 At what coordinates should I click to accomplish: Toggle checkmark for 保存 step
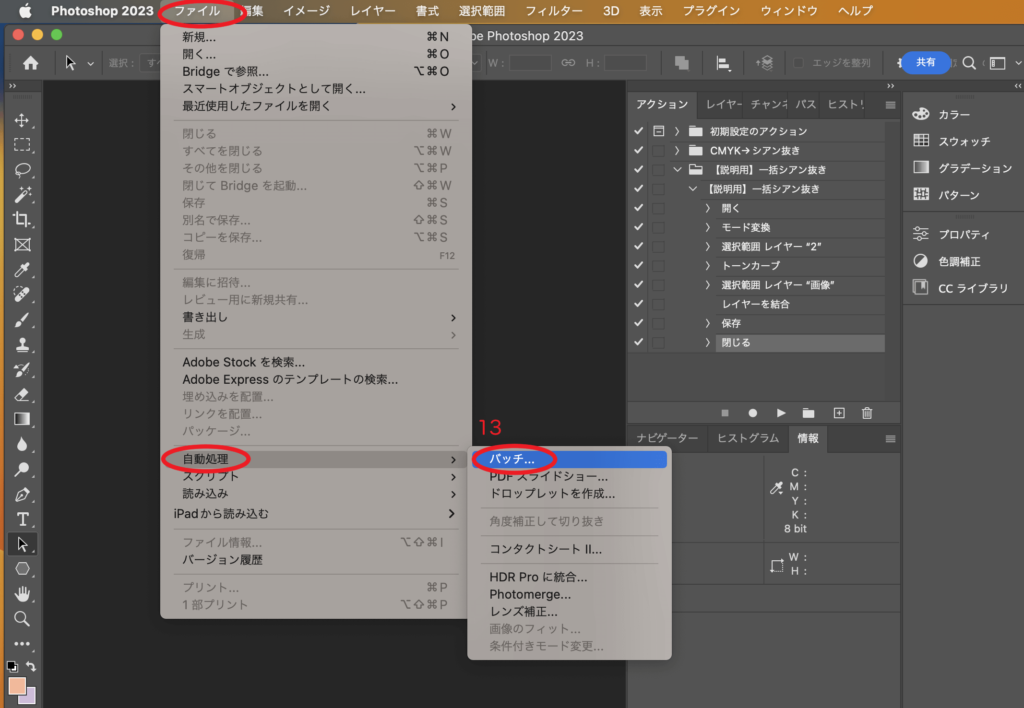coord(638,323)
